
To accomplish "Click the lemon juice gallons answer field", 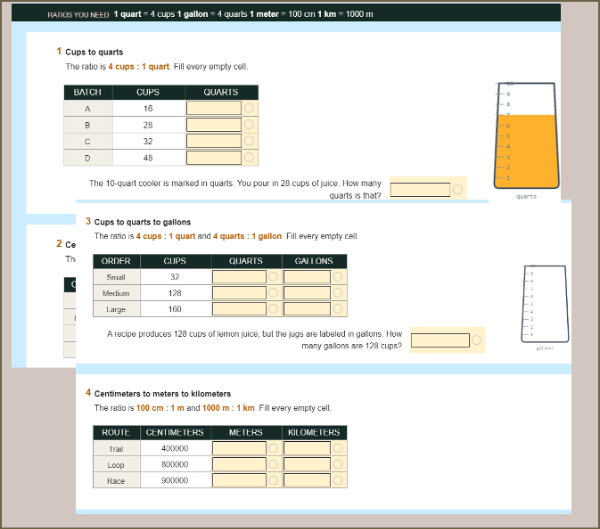I will (440, 340).
